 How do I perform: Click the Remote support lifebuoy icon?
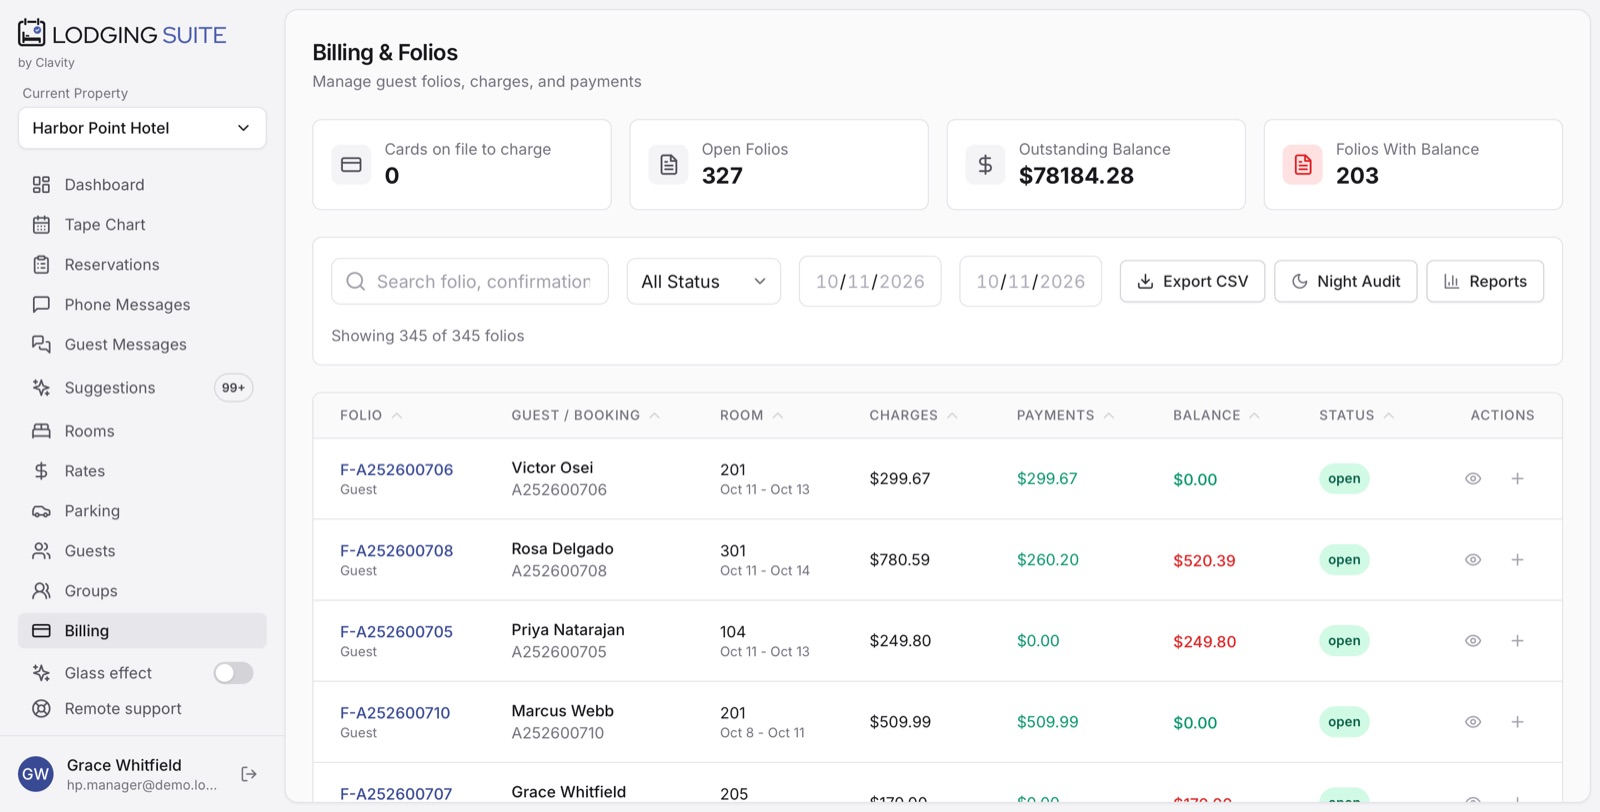click(x=41, y=709)
